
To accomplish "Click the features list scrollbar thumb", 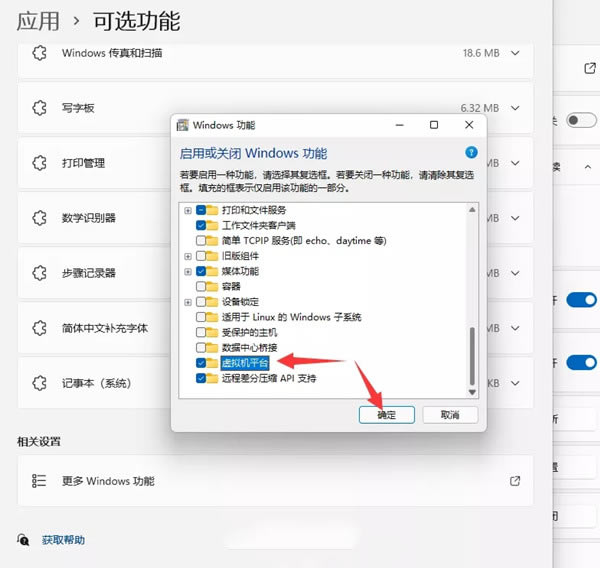I will point(472,356).
